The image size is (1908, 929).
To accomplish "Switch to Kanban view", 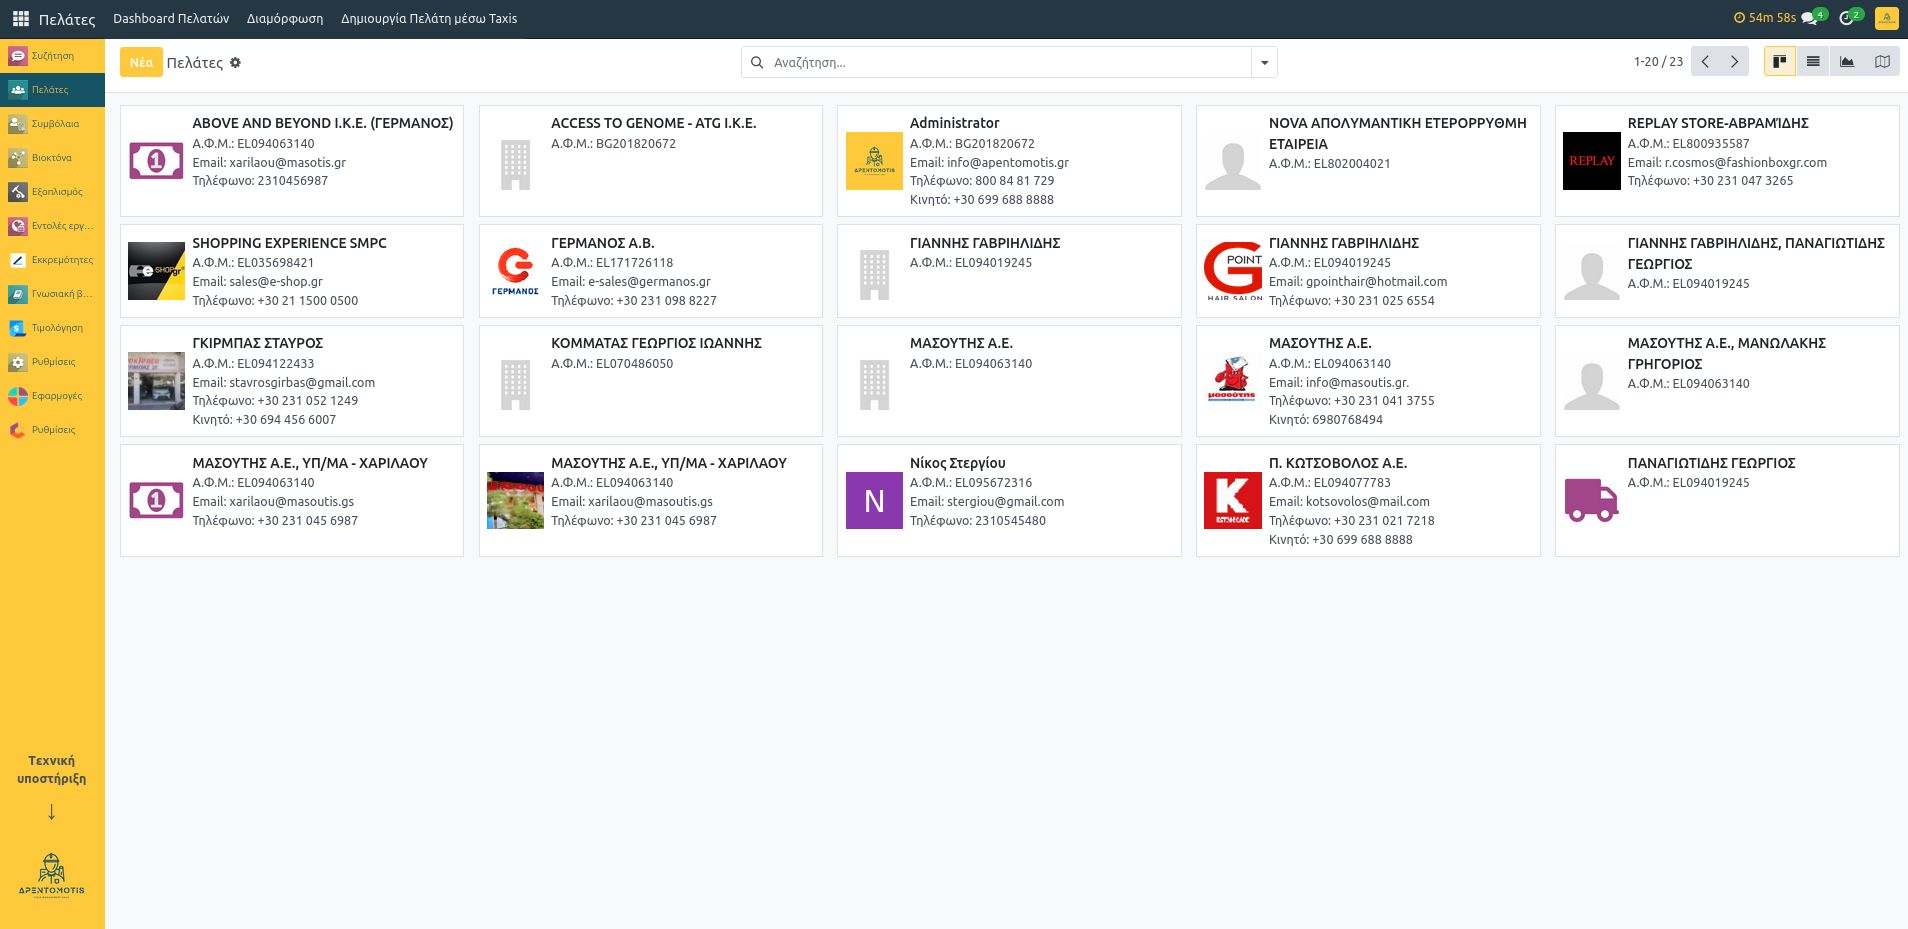I will [x=1779, y=62].
